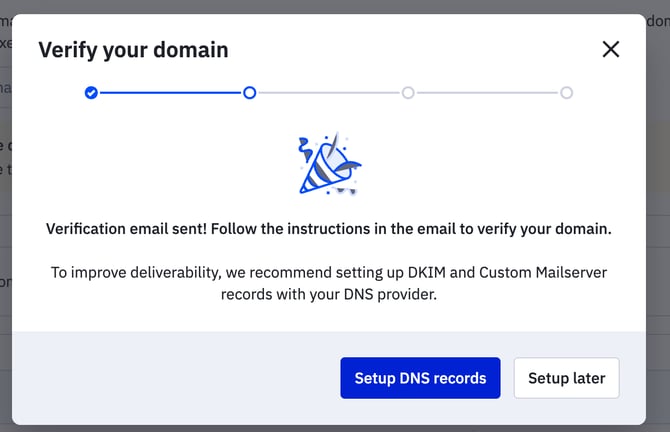Click the dimmed background strip below the dialog
Screen dimensions: 670x432
(328, 428)
